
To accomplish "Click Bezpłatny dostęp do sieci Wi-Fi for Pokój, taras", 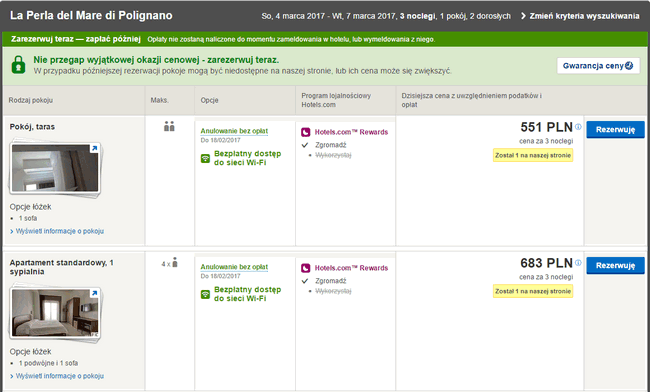I will point(247,158).
